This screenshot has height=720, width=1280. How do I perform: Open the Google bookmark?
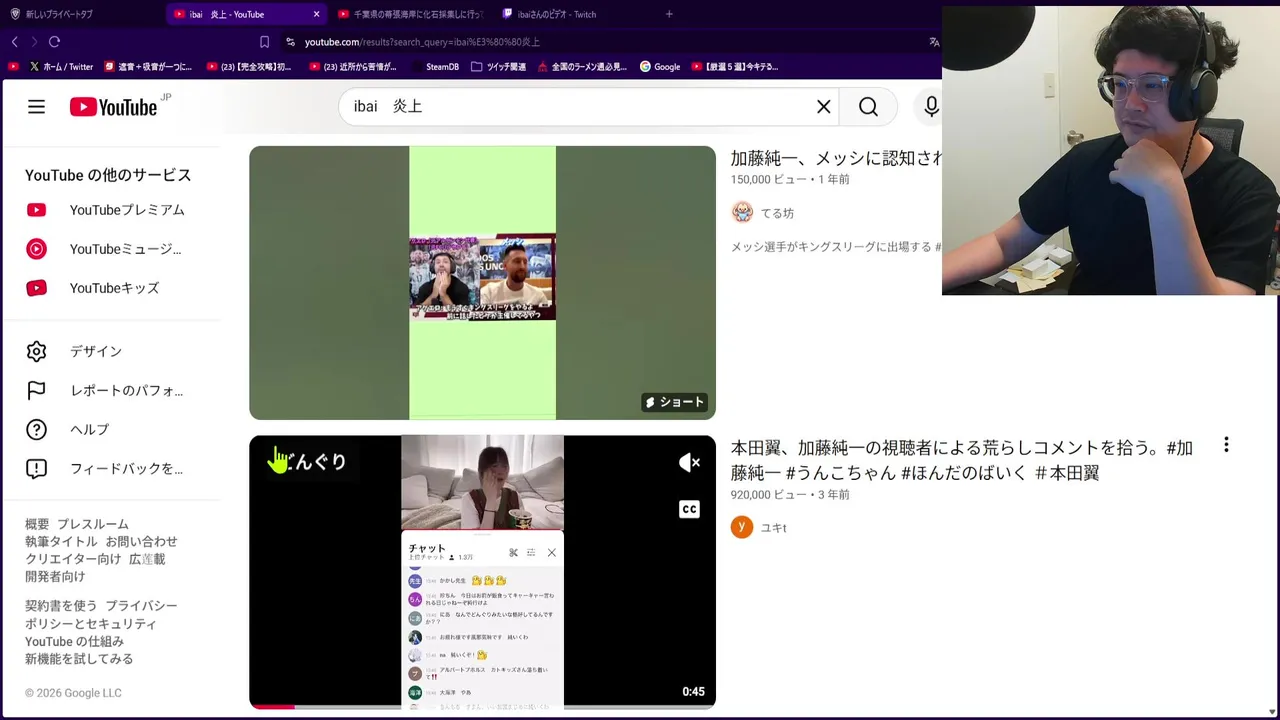pyautogui.click(x=660, y=67)
